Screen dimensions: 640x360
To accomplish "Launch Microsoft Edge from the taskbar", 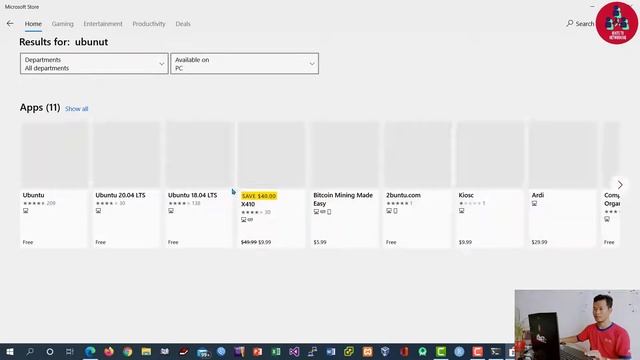I will [x=90, y=351].
